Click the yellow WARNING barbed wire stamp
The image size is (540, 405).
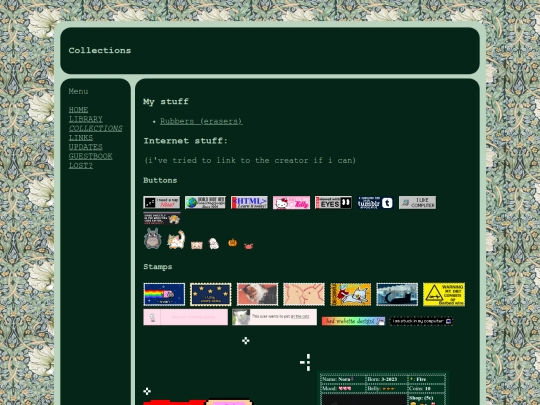(444, 294)
